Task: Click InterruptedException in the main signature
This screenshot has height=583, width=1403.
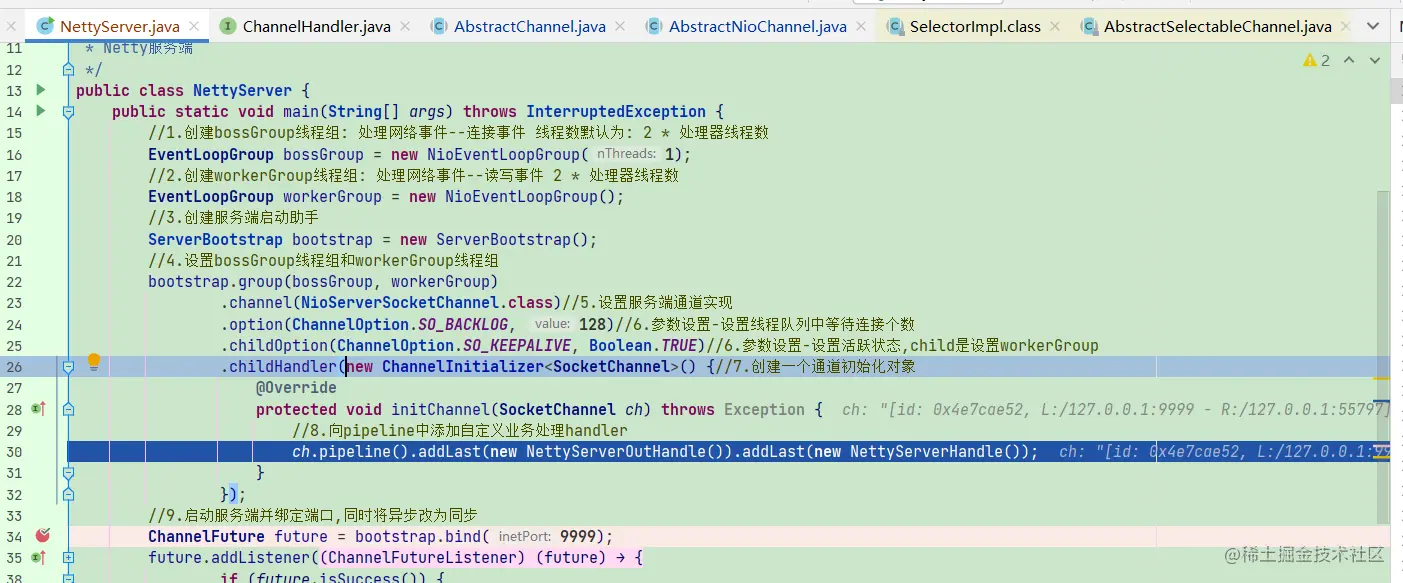Action: pos(616,111)
